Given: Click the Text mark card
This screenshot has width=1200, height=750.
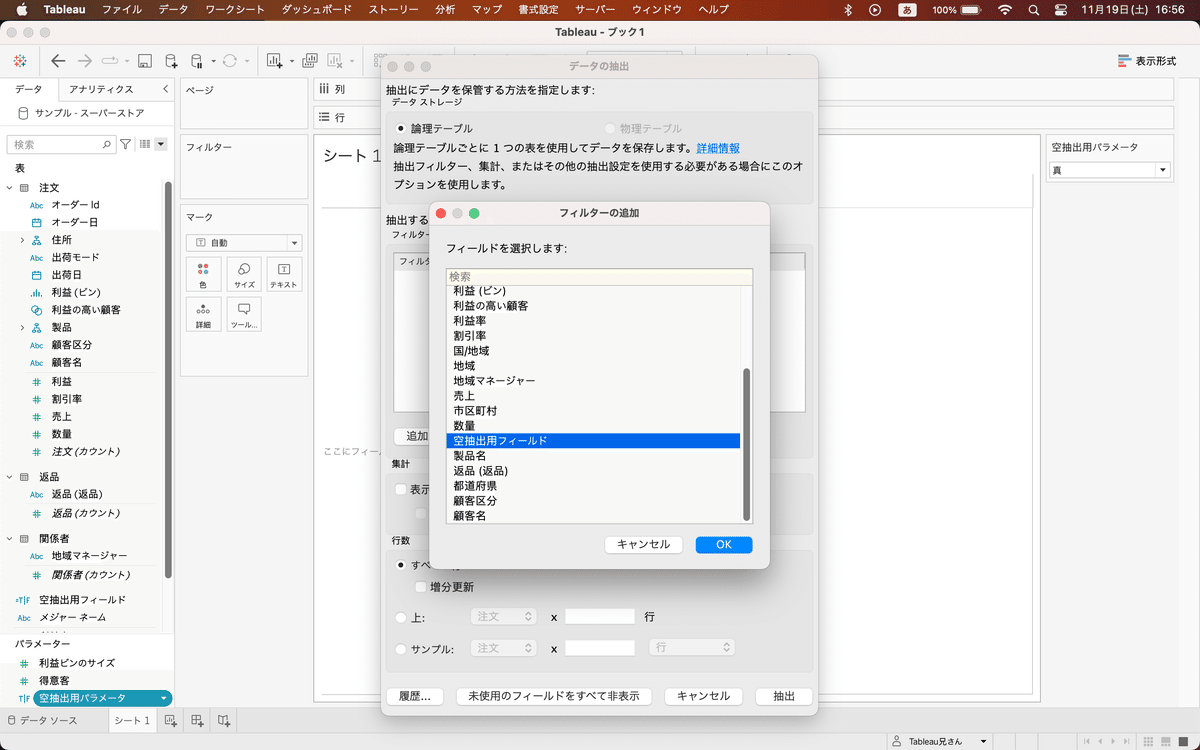Looking at the screenshot, I should pos(284,274).
